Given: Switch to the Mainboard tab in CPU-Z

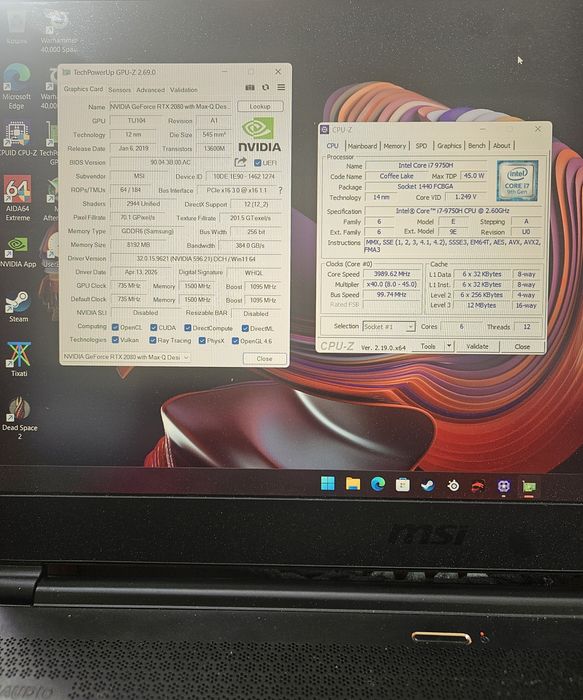Looking at the screenshot, I should (x=362, y=146).
